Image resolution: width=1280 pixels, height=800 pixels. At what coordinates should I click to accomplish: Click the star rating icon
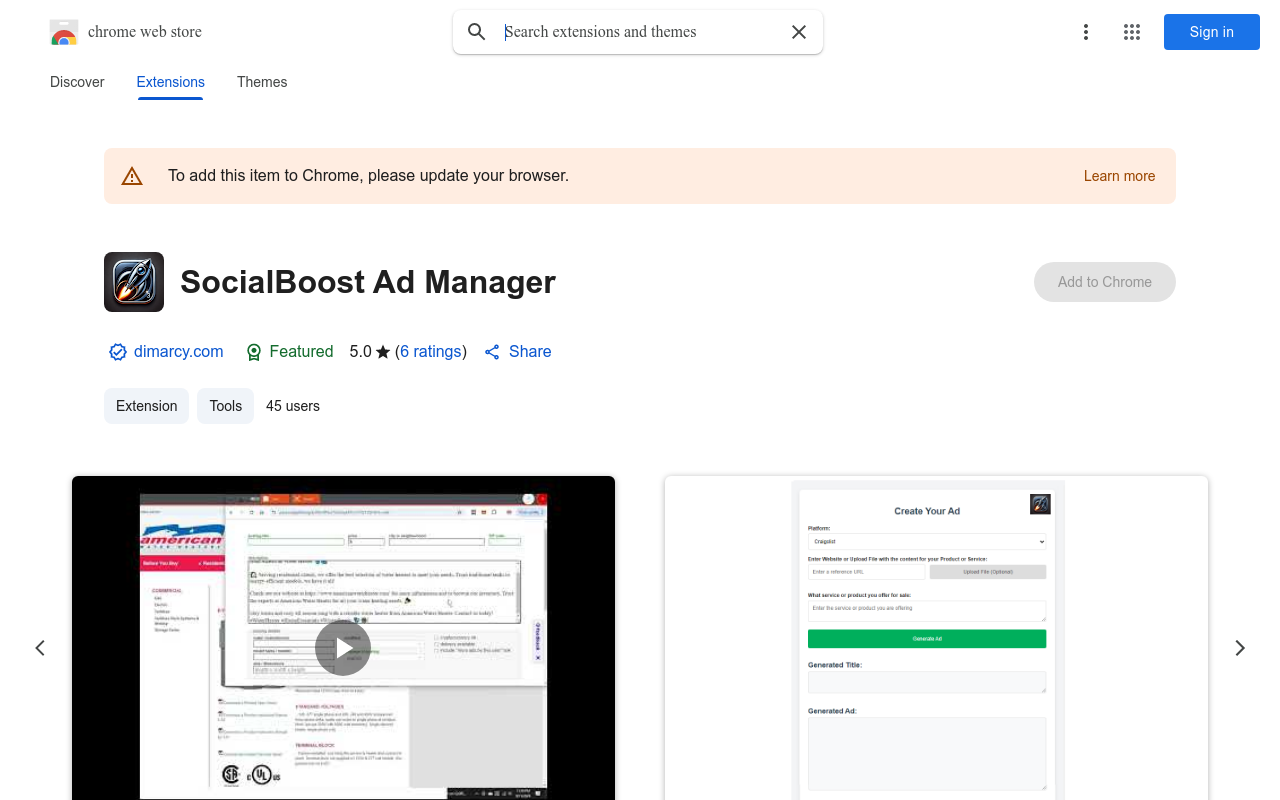383,352
